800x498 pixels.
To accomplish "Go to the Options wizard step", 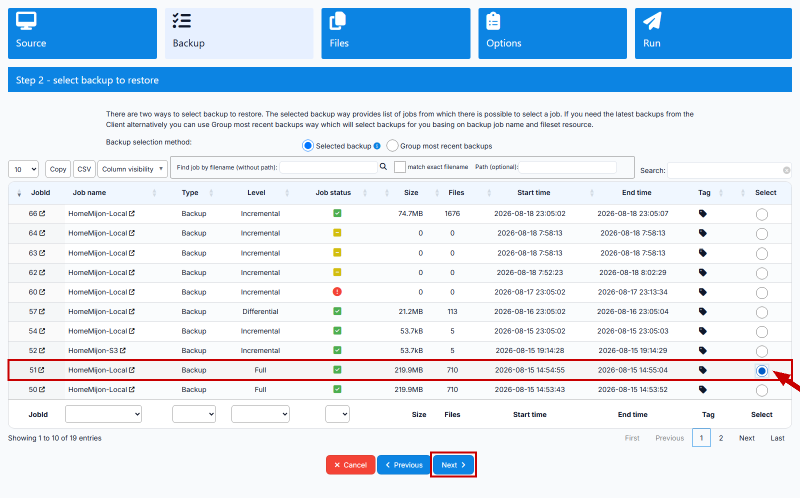I will 553,33.
